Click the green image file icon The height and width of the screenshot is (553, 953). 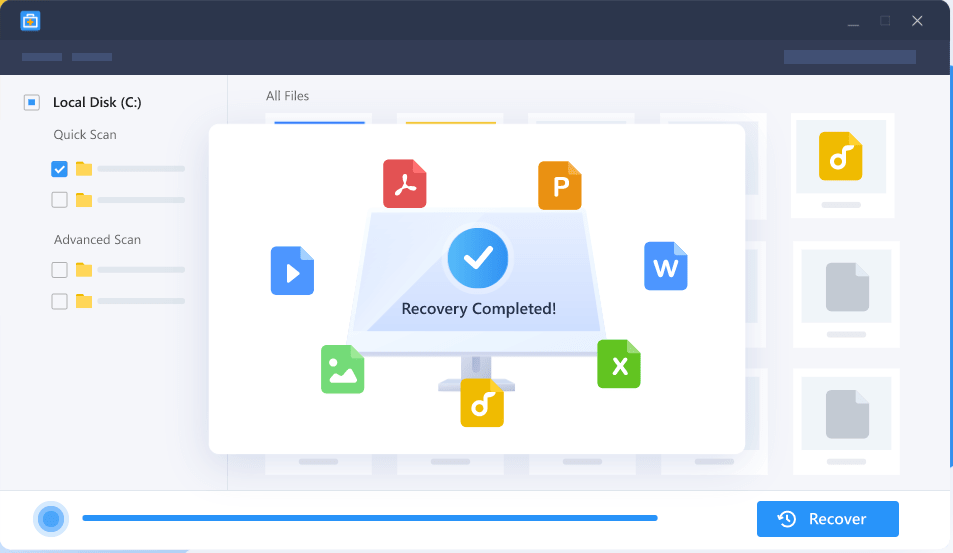pos(343,369)
